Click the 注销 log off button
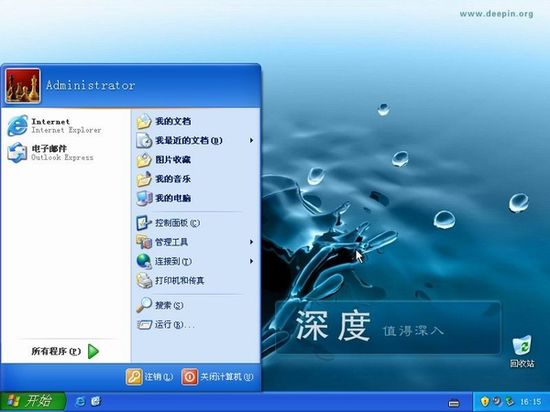 tap(149, 377)
